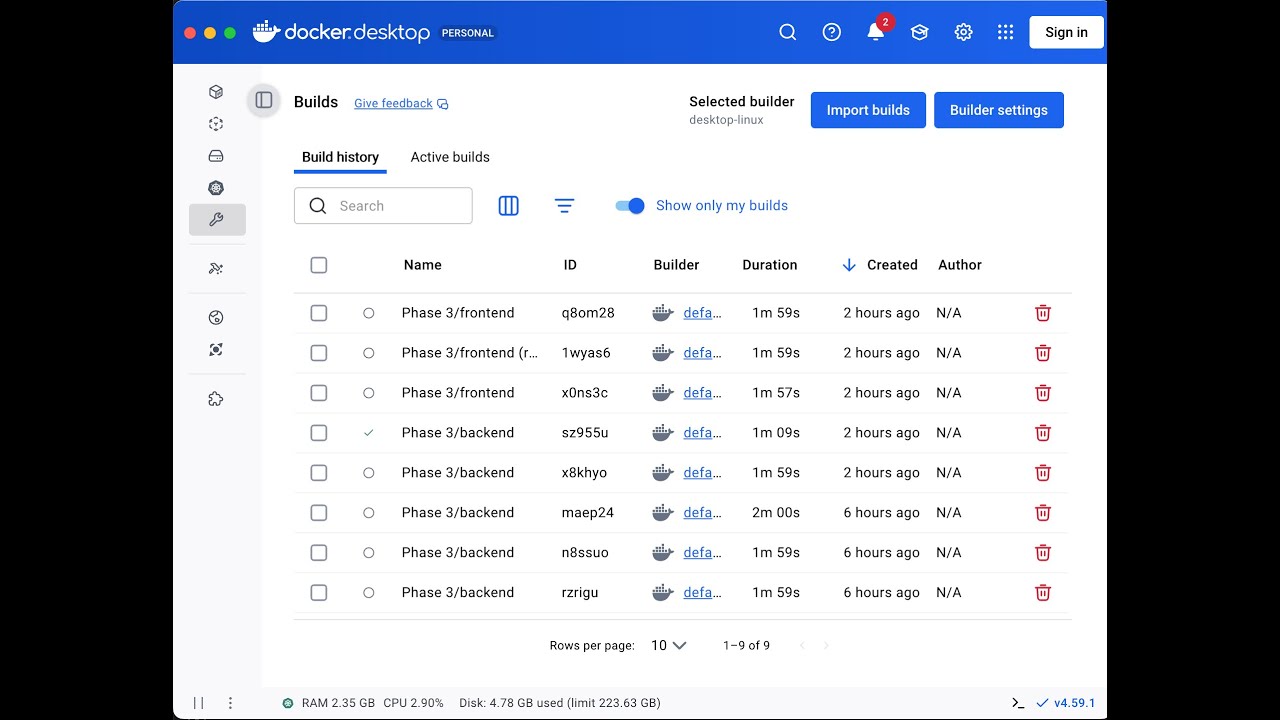
Task: Switch to the Build history tab
Action: pos(340,157)
